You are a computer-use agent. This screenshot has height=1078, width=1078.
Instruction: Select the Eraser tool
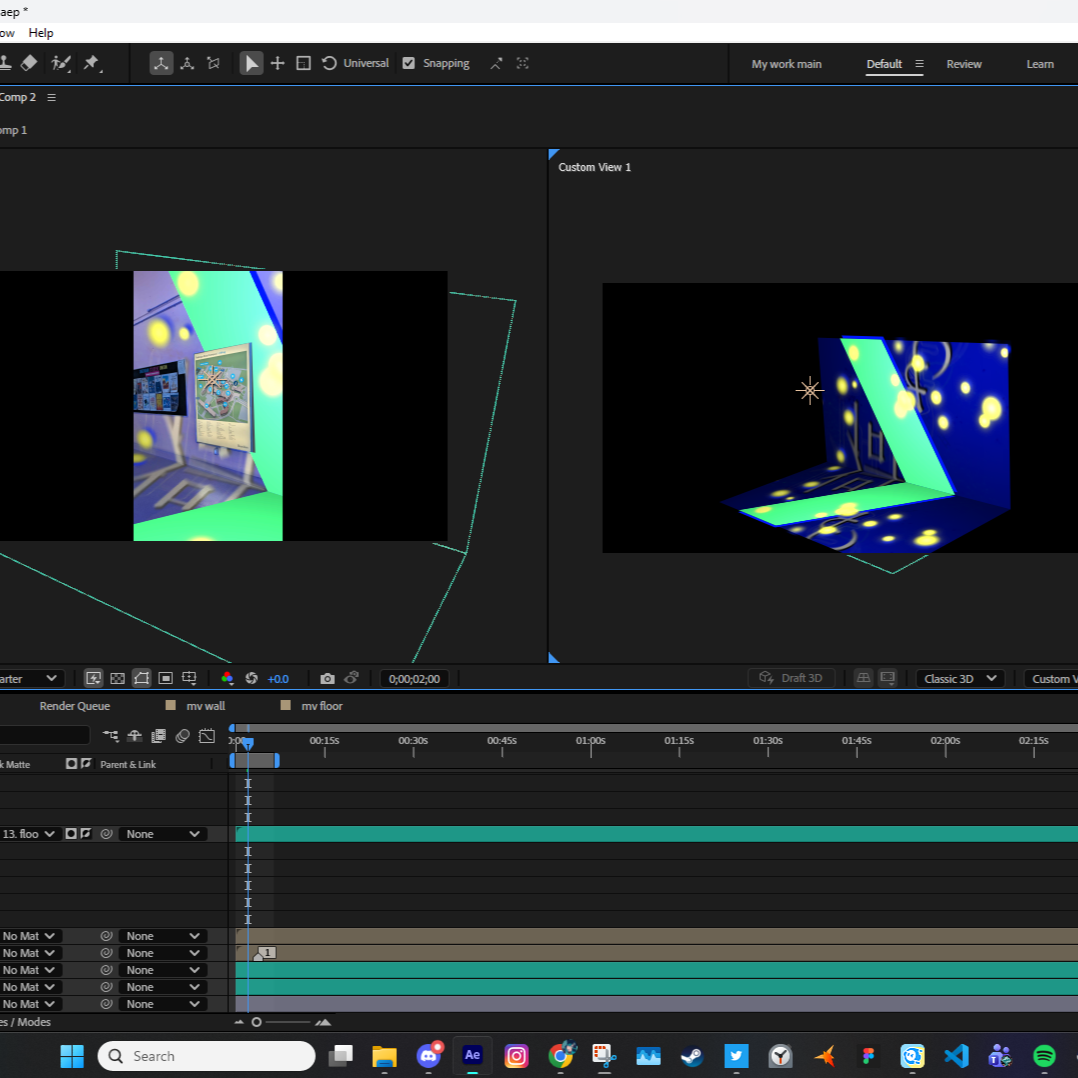[28, 62]
